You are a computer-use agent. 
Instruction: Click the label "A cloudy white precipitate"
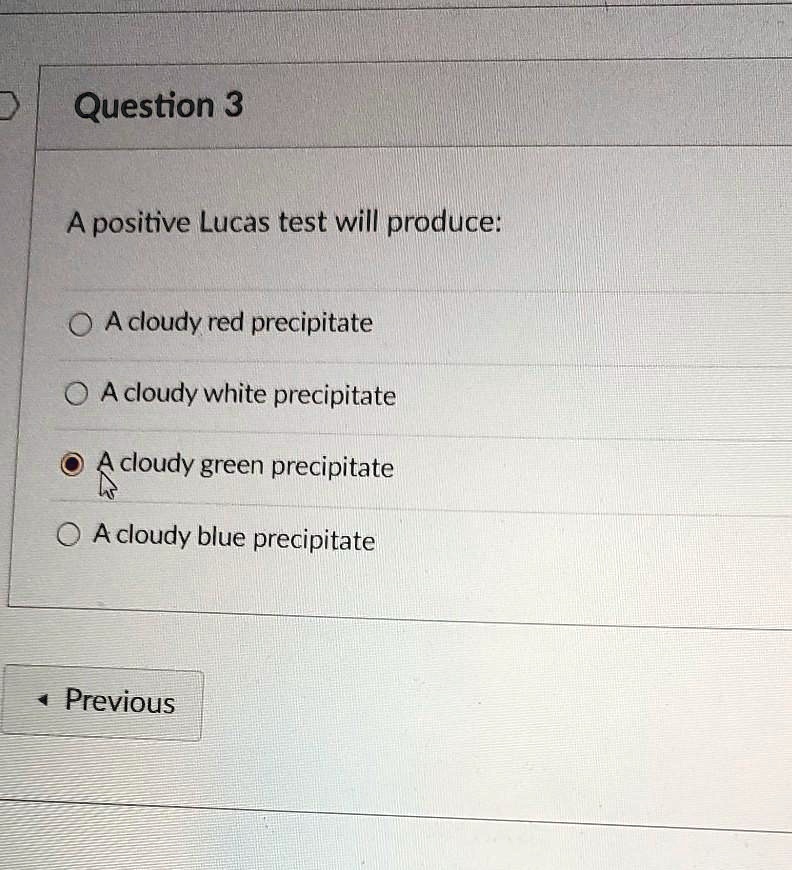coord(248,394)
